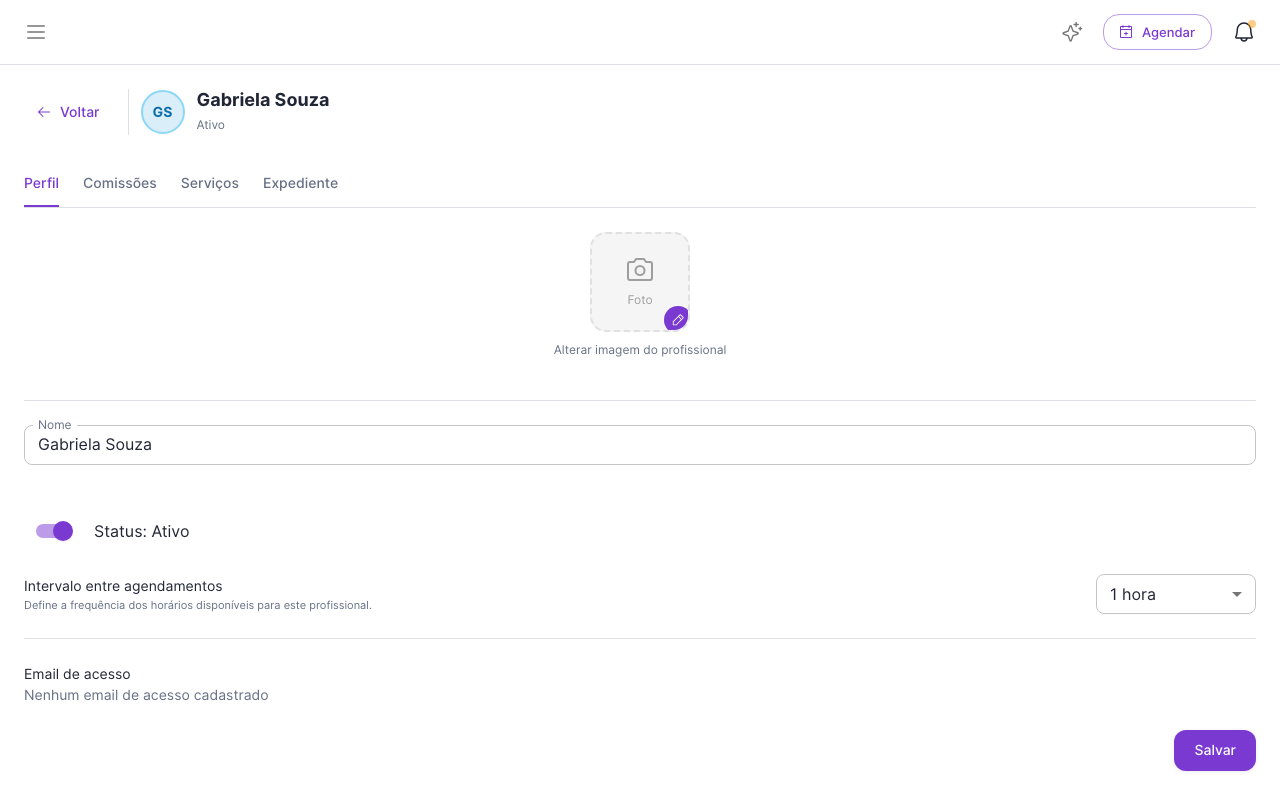Click the Foto upload placeholder
The width and height of the screenshot is (1280, 800).
coord(640,282)
